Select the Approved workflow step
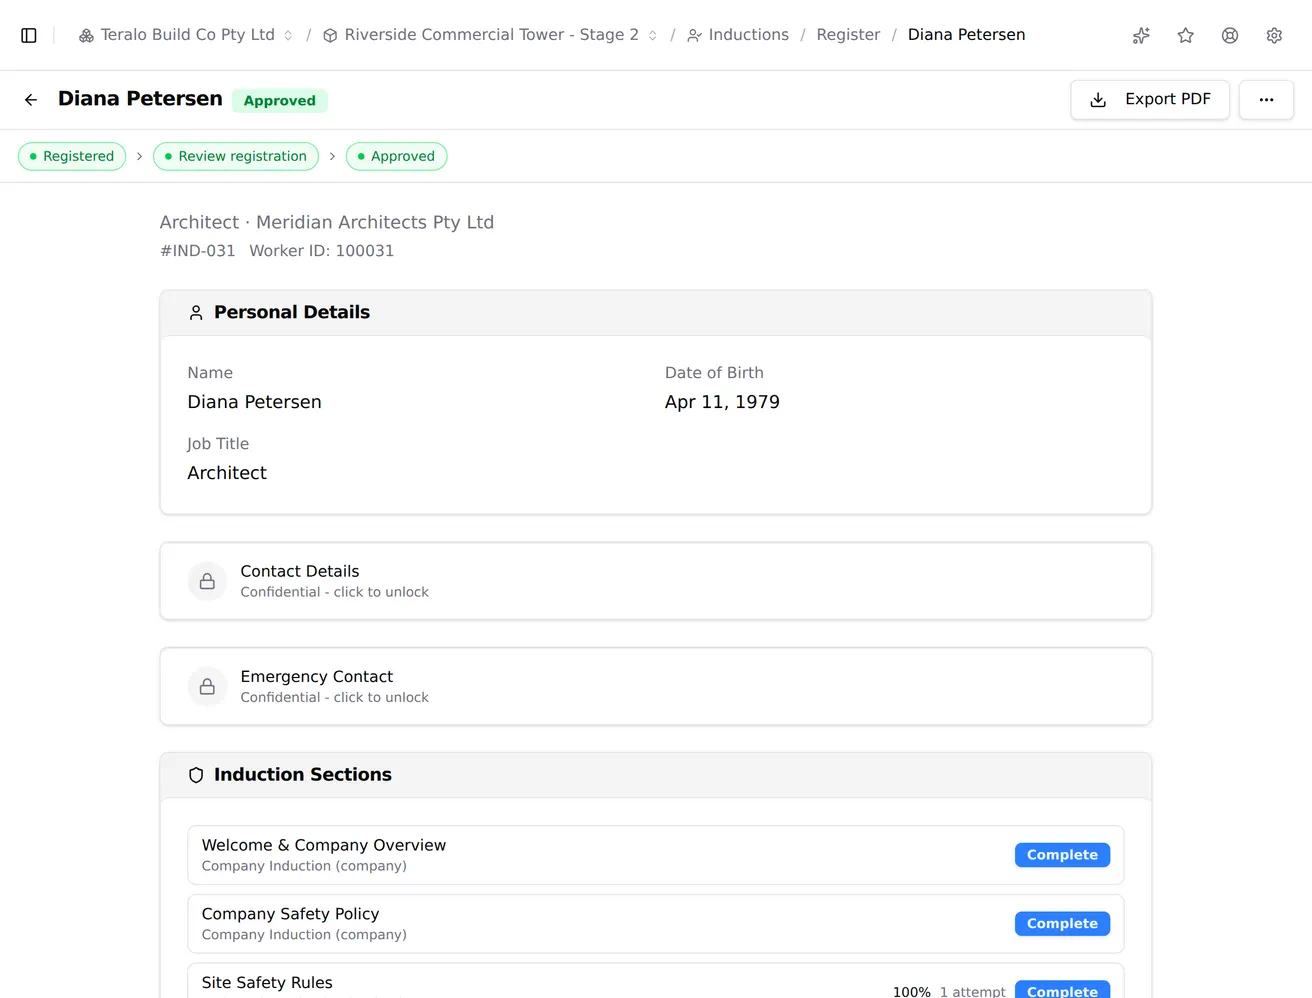The height and width of the screenshot is (998, 1312). pos(396,156)
